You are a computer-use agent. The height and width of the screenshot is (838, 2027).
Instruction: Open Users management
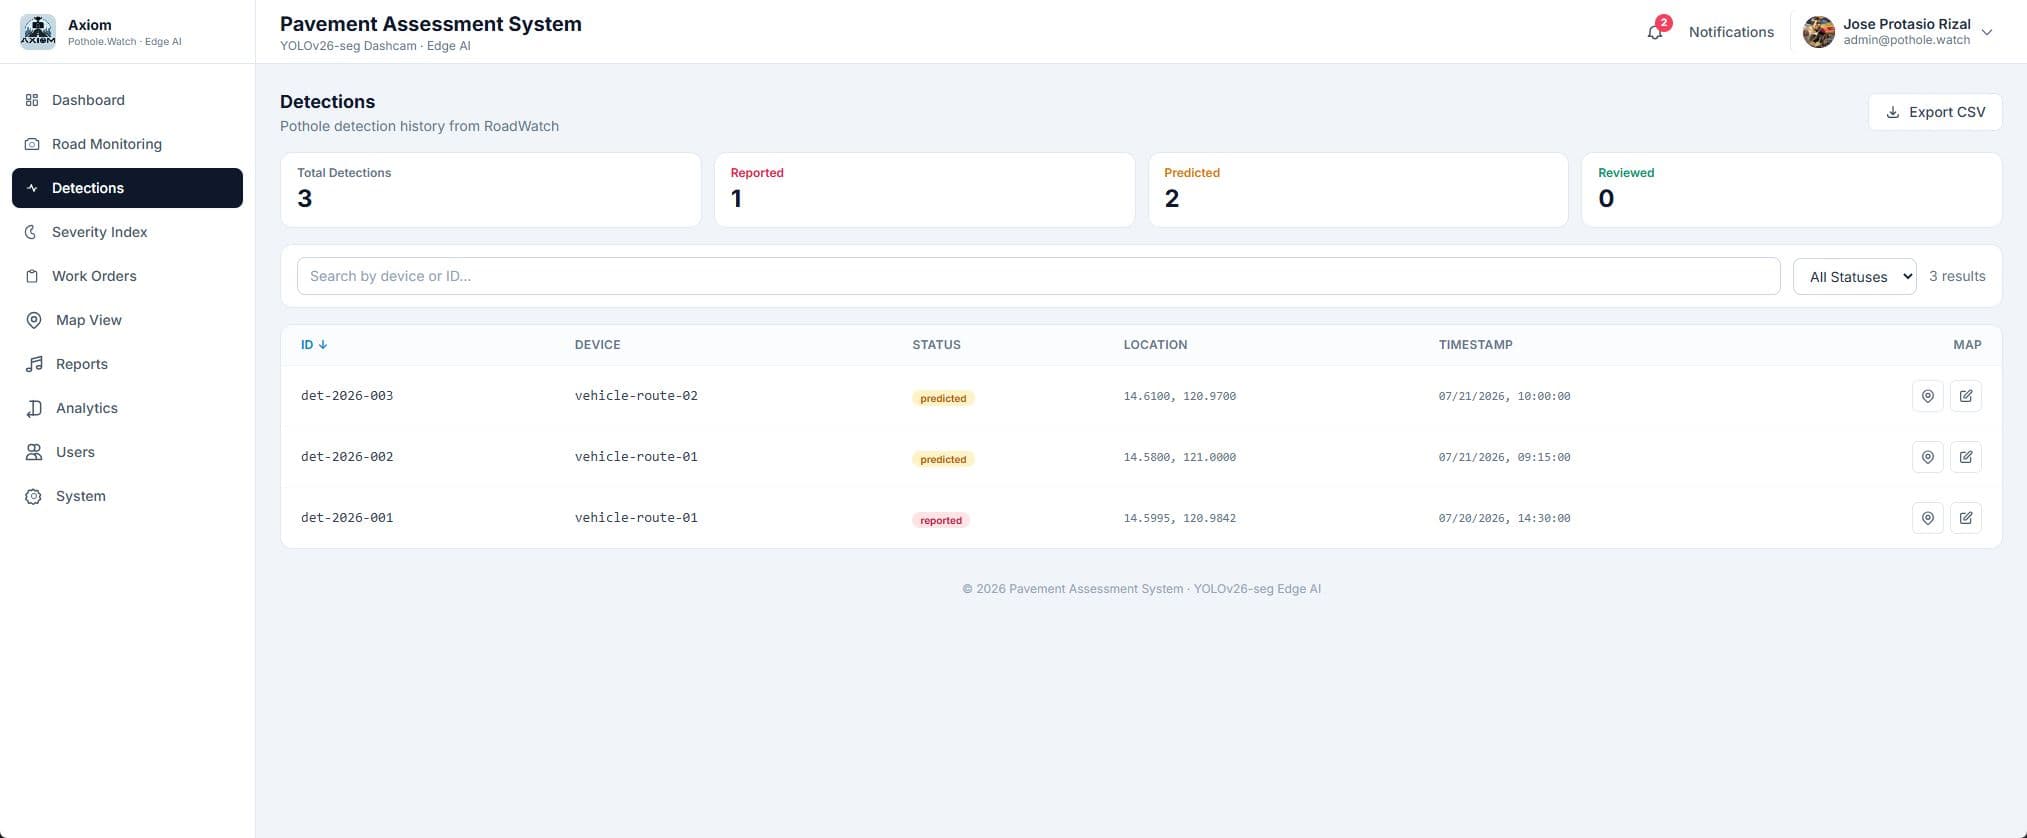(127, 452)
